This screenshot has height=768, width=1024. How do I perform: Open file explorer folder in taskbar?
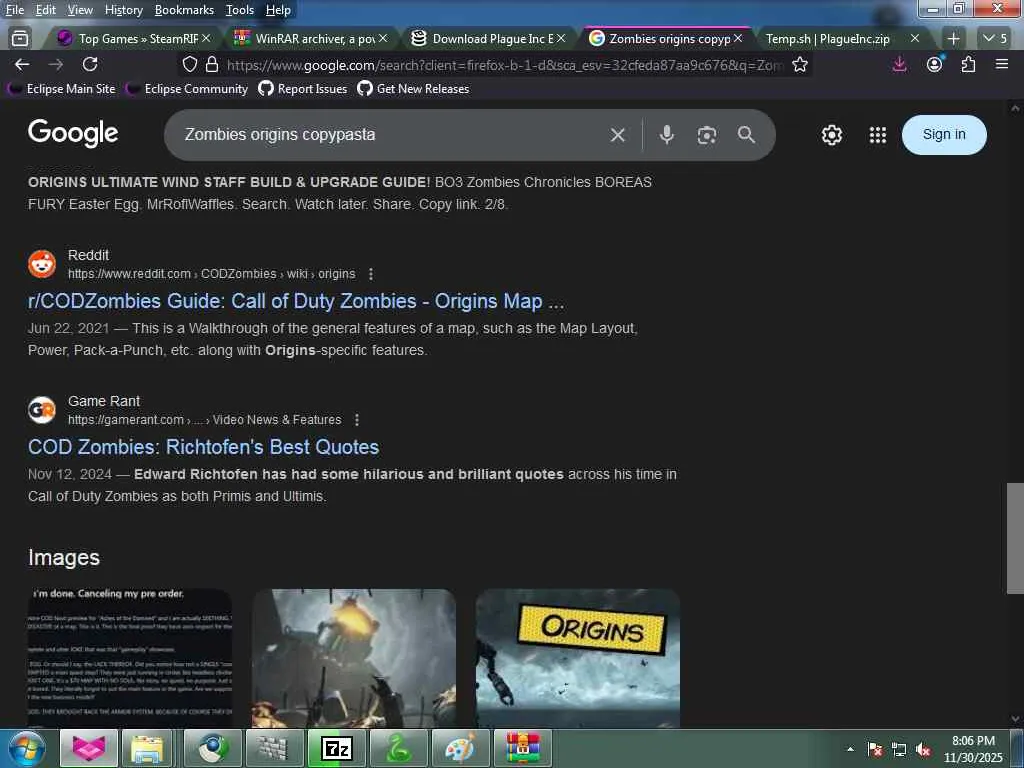[x=147, y=748]
